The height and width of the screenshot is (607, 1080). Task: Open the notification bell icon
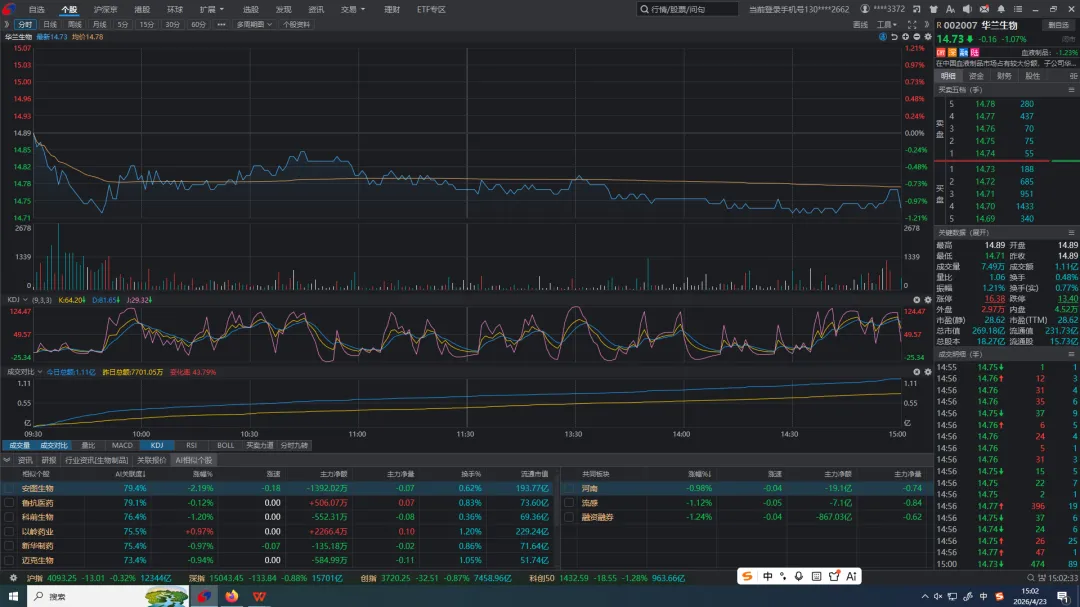pos(1001,9)
